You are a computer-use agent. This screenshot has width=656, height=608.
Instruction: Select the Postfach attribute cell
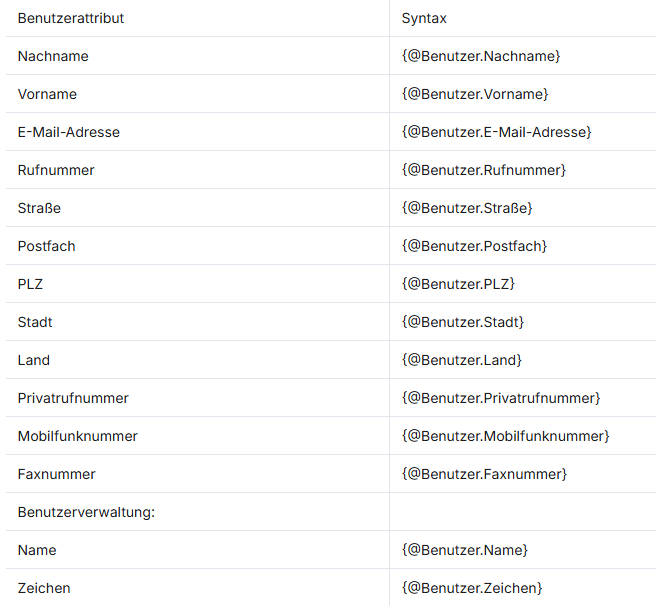[x=46, y=246]
